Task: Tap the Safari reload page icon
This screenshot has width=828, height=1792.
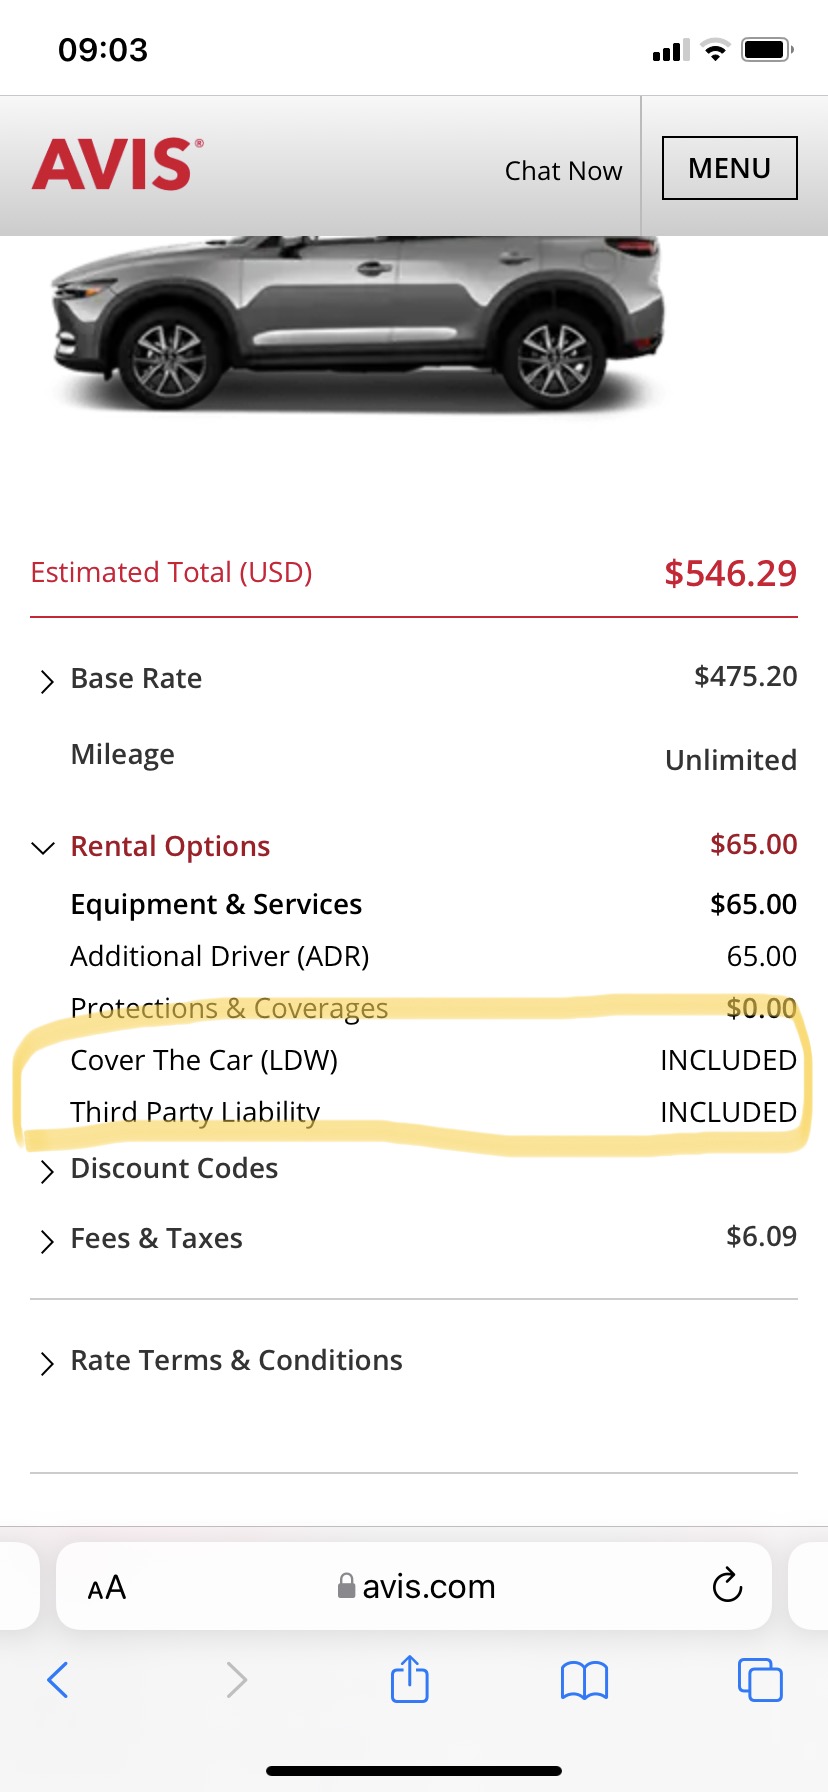Action: [727, 1585]
